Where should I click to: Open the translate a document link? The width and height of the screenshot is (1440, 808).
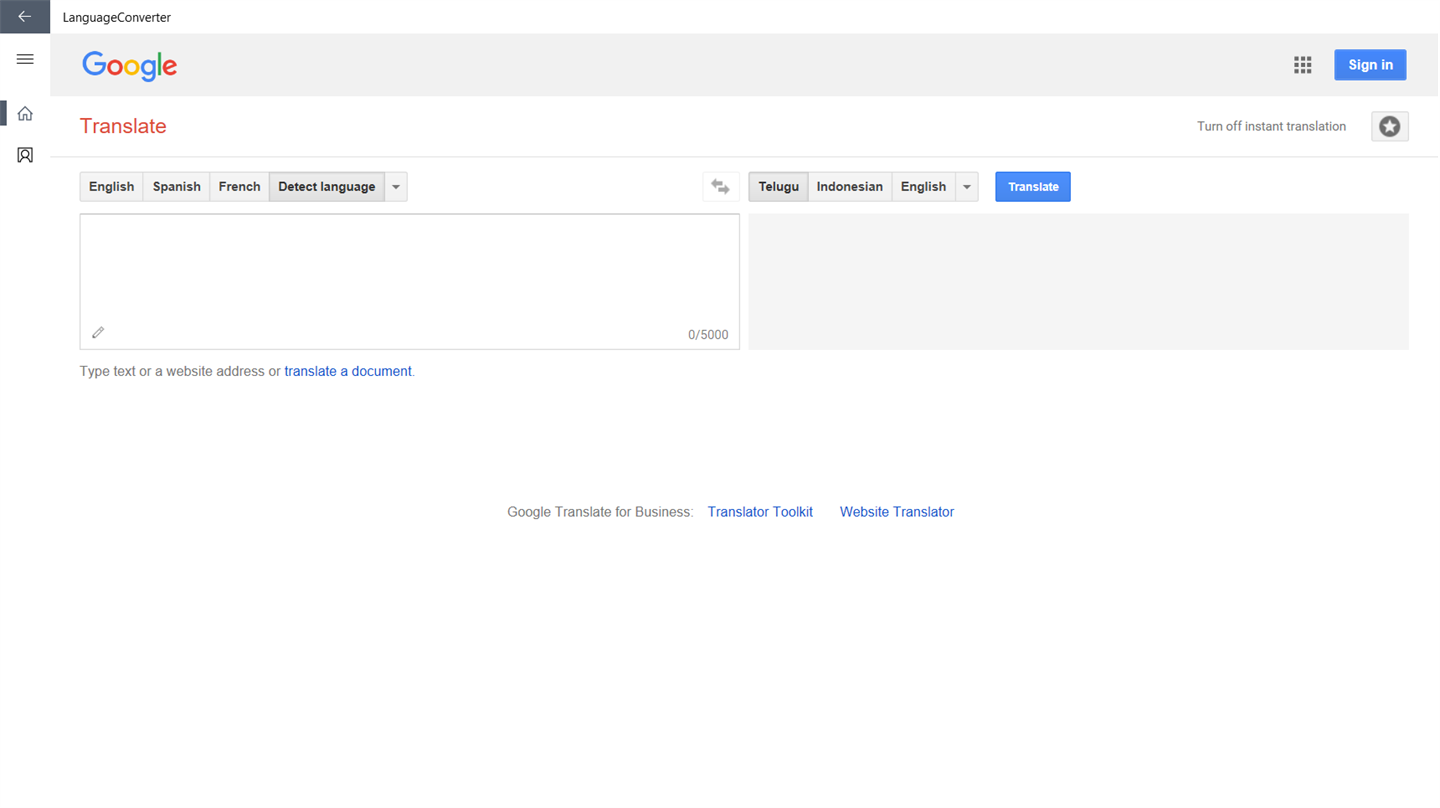click(348, 371)
